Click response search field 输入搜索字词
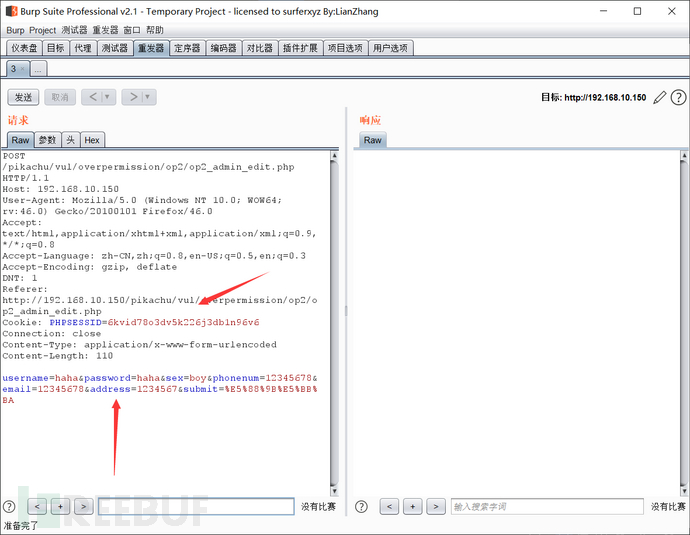Image resolution: width=690 pixels, height=535 pixels. [x=547, y=506]
